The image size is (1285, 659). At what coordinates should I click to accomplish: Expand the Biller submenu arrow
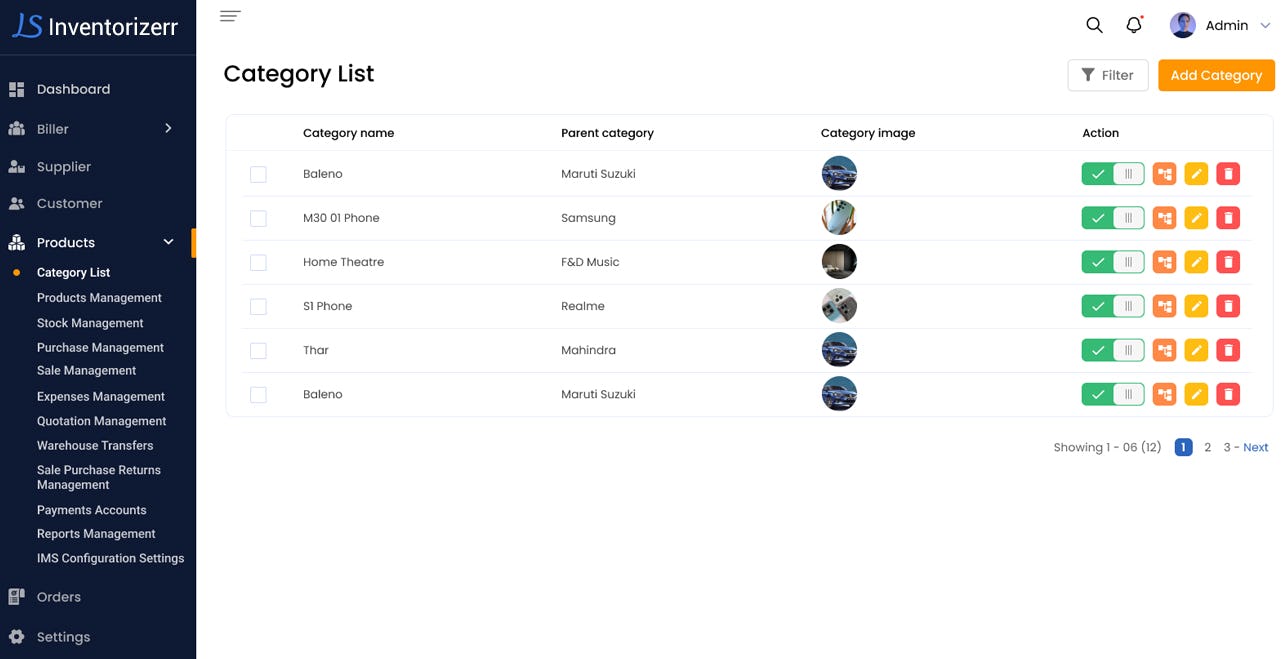[x=168, y=128]
